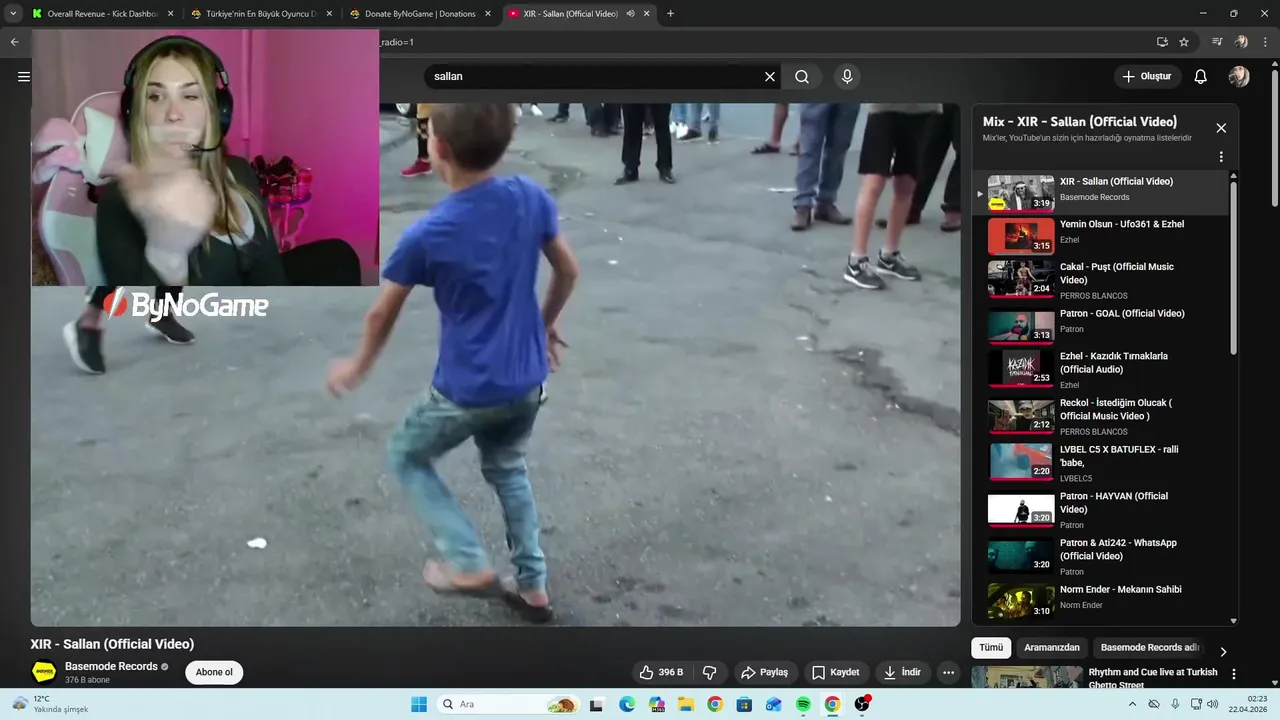
Task: Switch to Donate ByNoGame tab
Action: pos(420,14)
